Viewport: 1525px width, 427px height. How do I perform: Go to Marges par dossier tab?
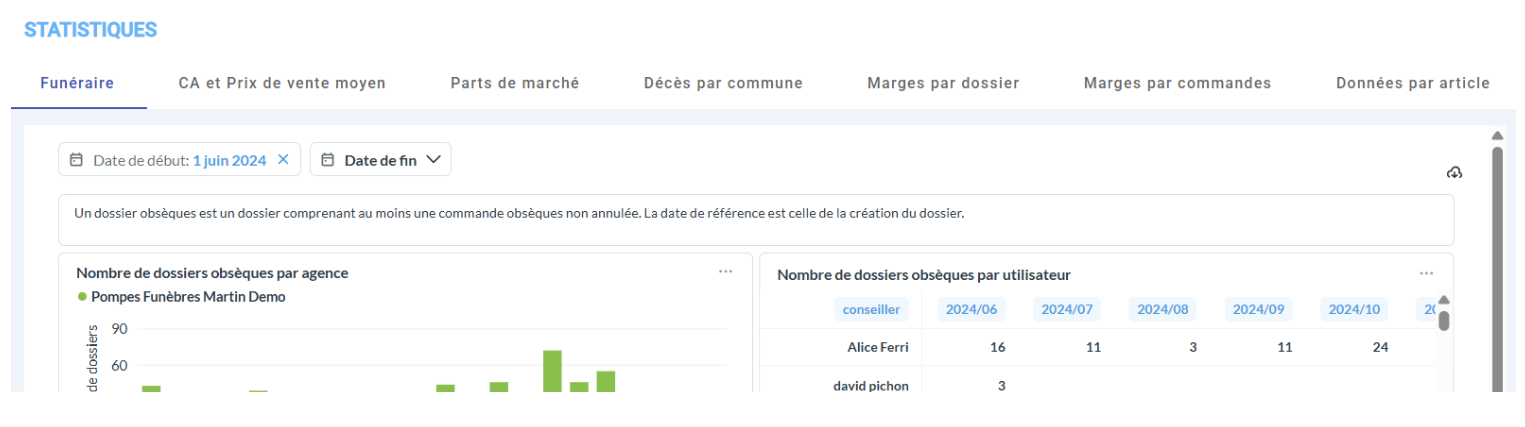[x=943, y=83]
